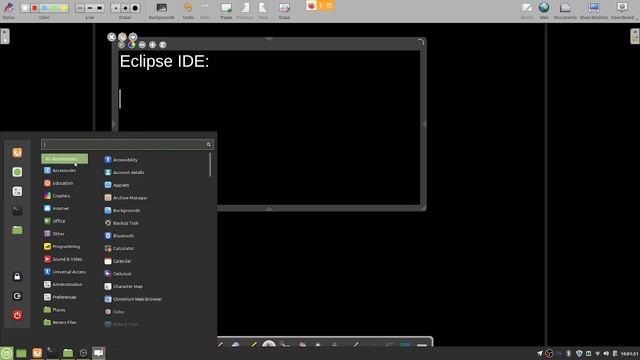Click the logout icon in menu
The image size is (640, 360).
click(17, 296)
